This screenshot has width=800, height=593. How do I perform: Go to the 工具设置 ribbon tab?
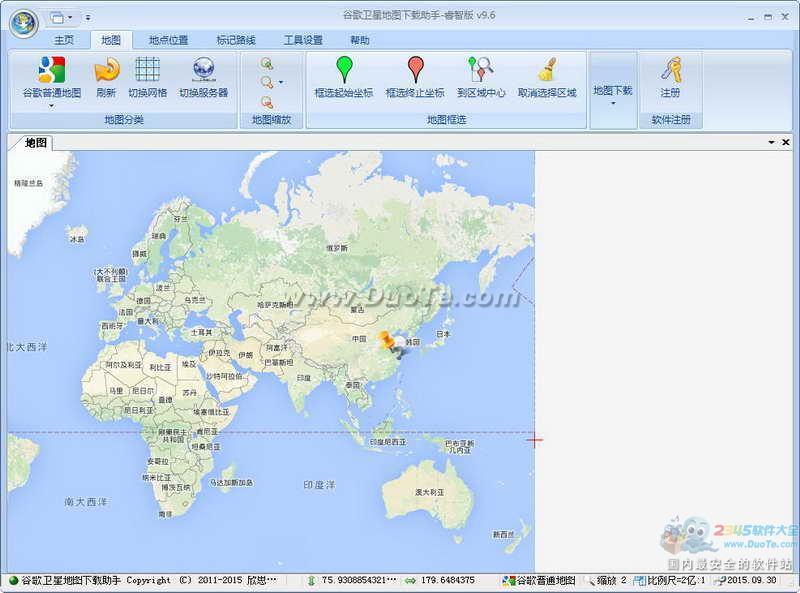(x=303, y=40)
